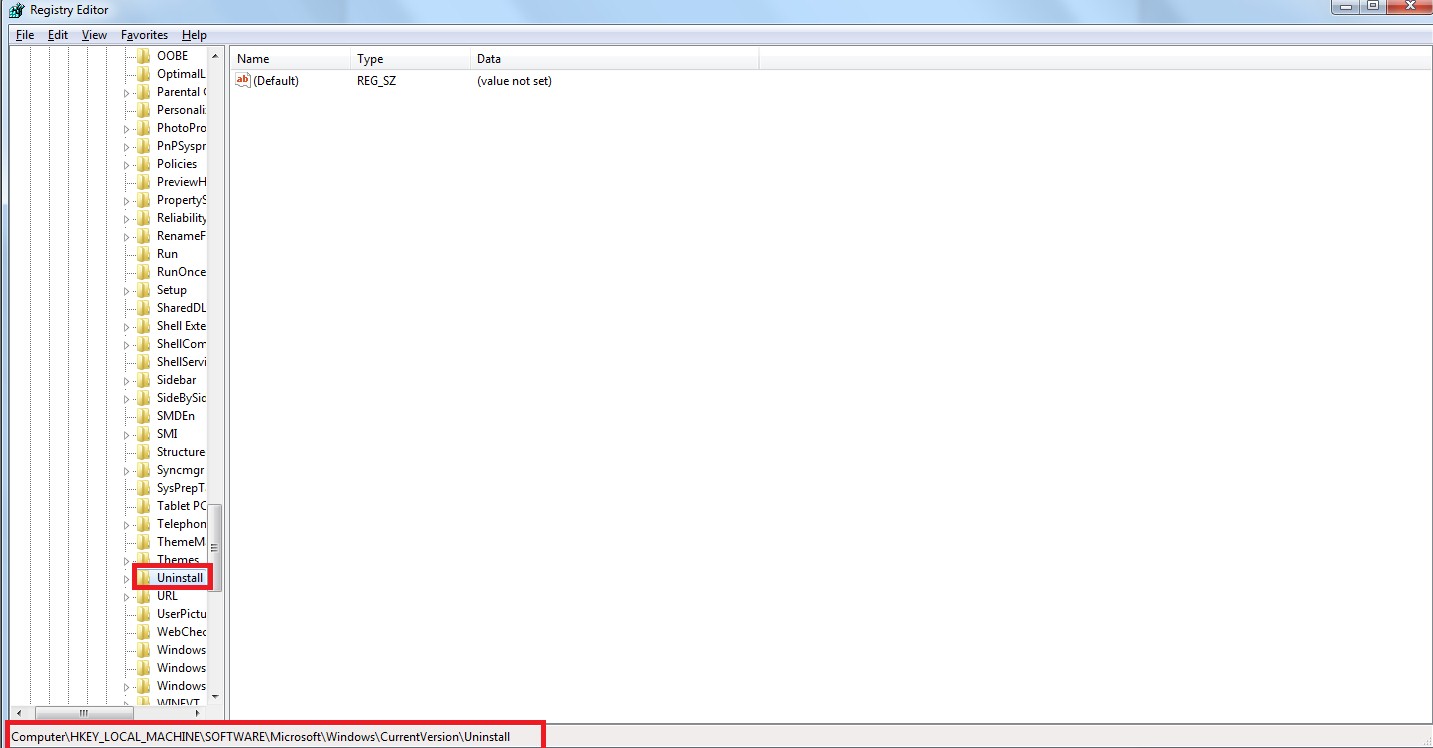The image size is (1433, 748).
Task: Click the SMDEn key folder icon
Action: [x=144, y=416]
